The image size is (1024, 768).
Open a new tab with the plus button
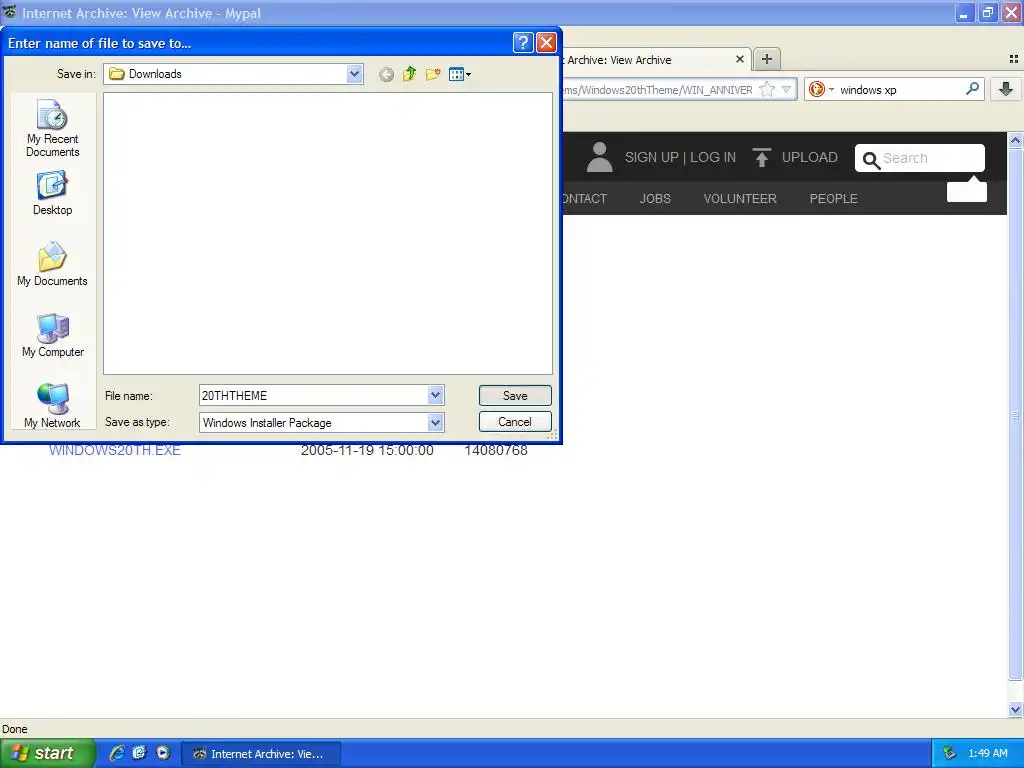(767, 59)
